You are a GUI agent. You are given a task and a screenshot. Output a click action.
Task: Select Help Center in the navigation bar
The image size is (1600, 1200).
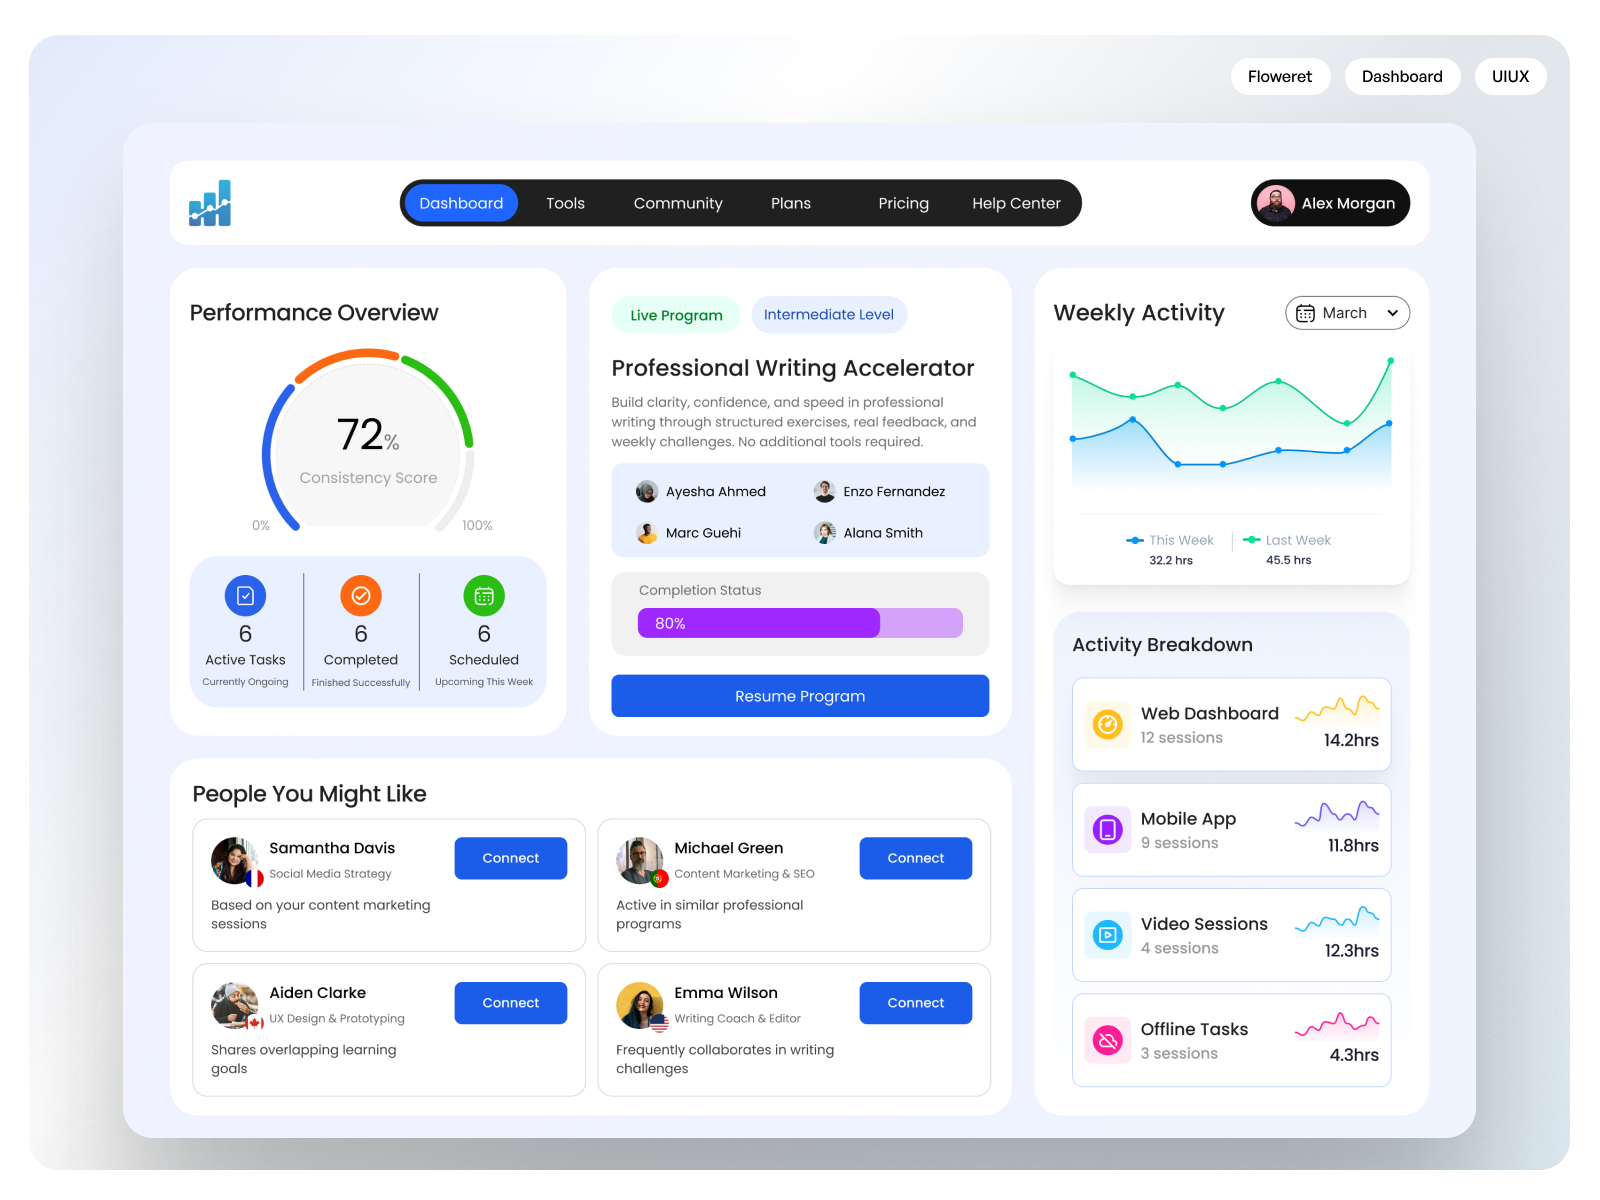click(x=1016, y=203)
